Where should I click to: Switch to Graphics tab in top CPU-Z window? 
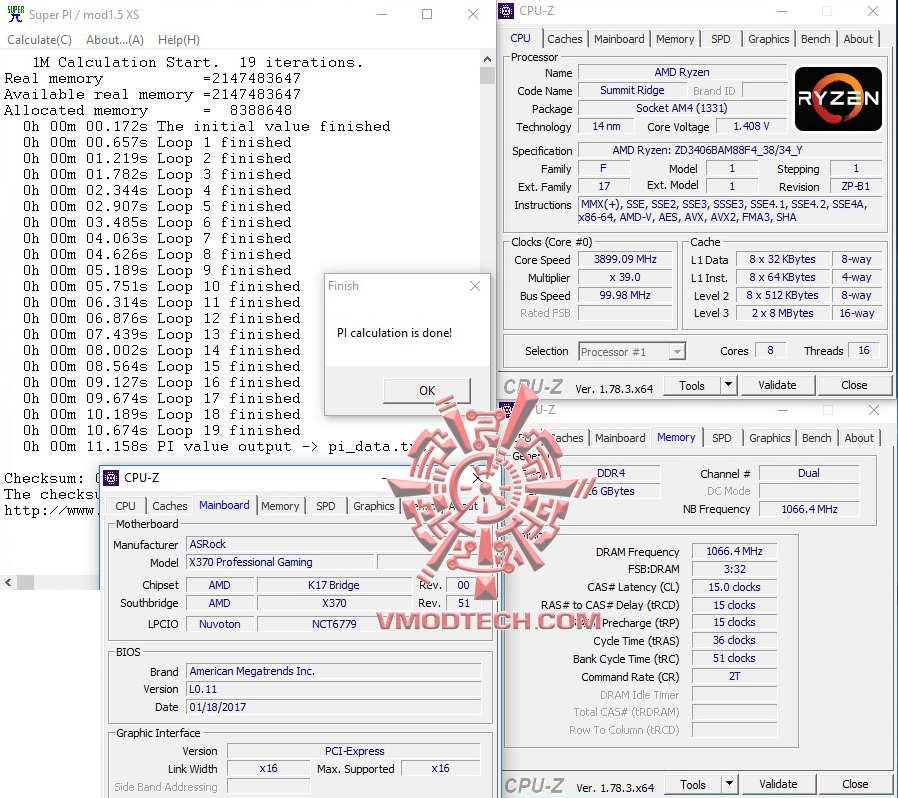[x=768, y=39]
